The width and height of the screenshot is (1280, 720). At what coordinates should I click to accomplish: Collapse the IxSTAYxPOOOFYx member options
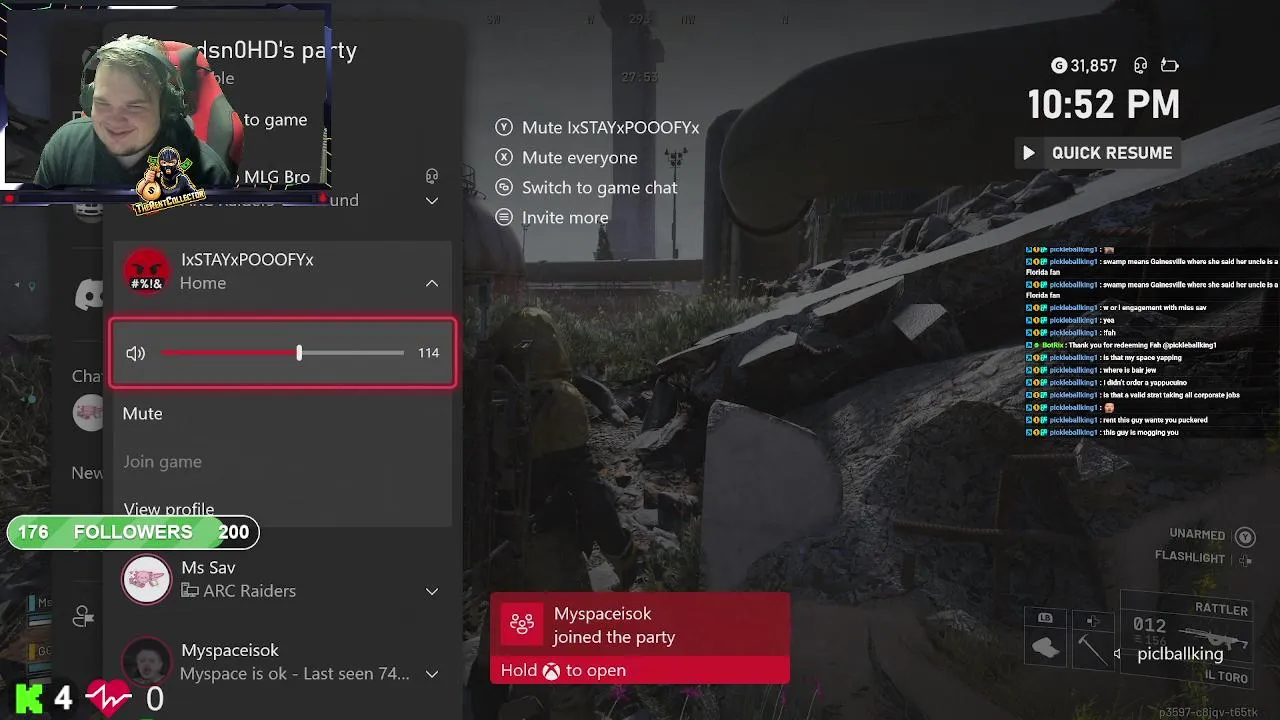tap(432, 284)
